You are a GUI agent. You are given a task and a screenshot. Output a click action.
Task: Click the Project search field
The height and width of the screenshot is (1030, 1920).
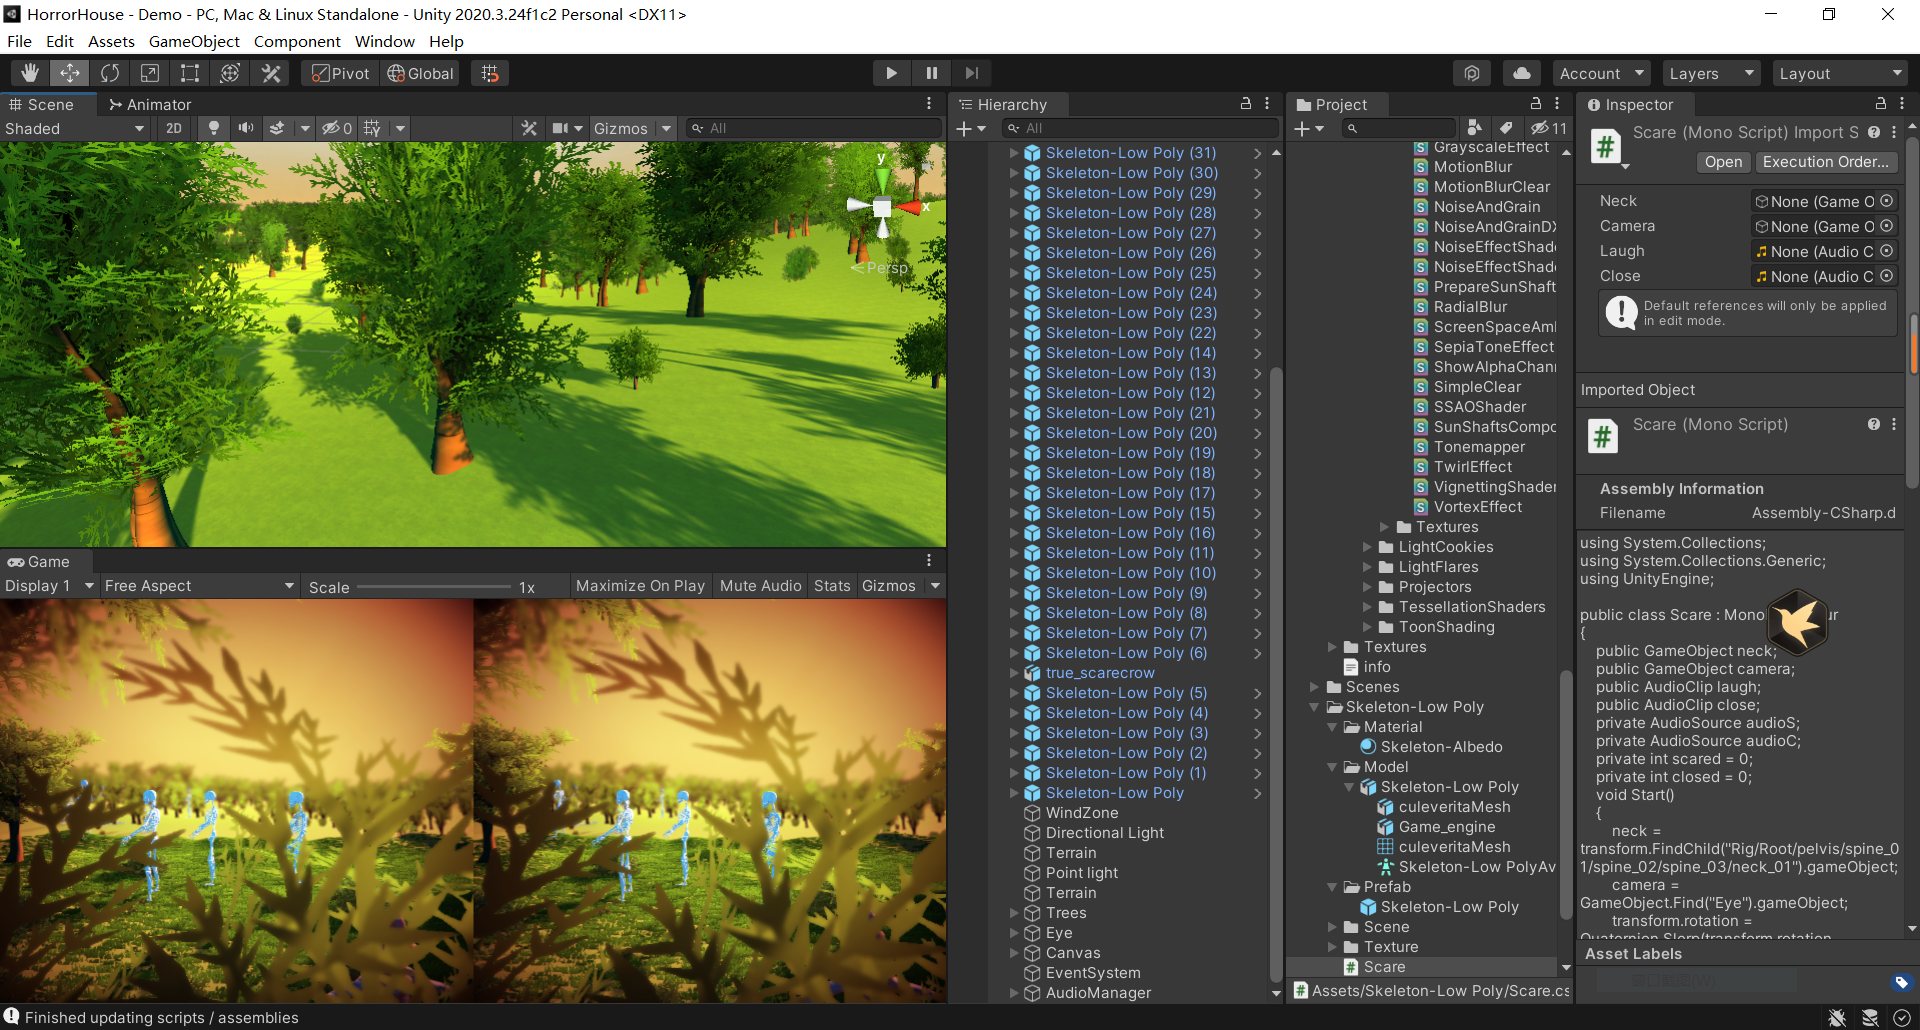click(x=1400, y=128)
